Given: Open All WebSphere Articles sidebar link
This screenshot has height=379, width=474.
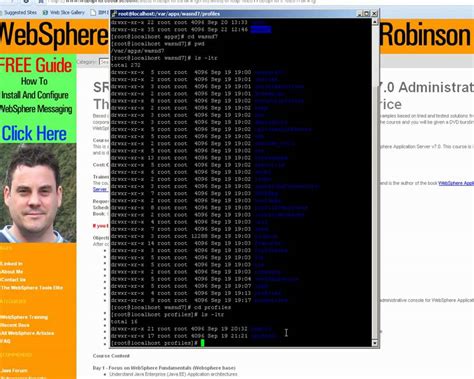Looking at the screenshot, I should point(27,333).
